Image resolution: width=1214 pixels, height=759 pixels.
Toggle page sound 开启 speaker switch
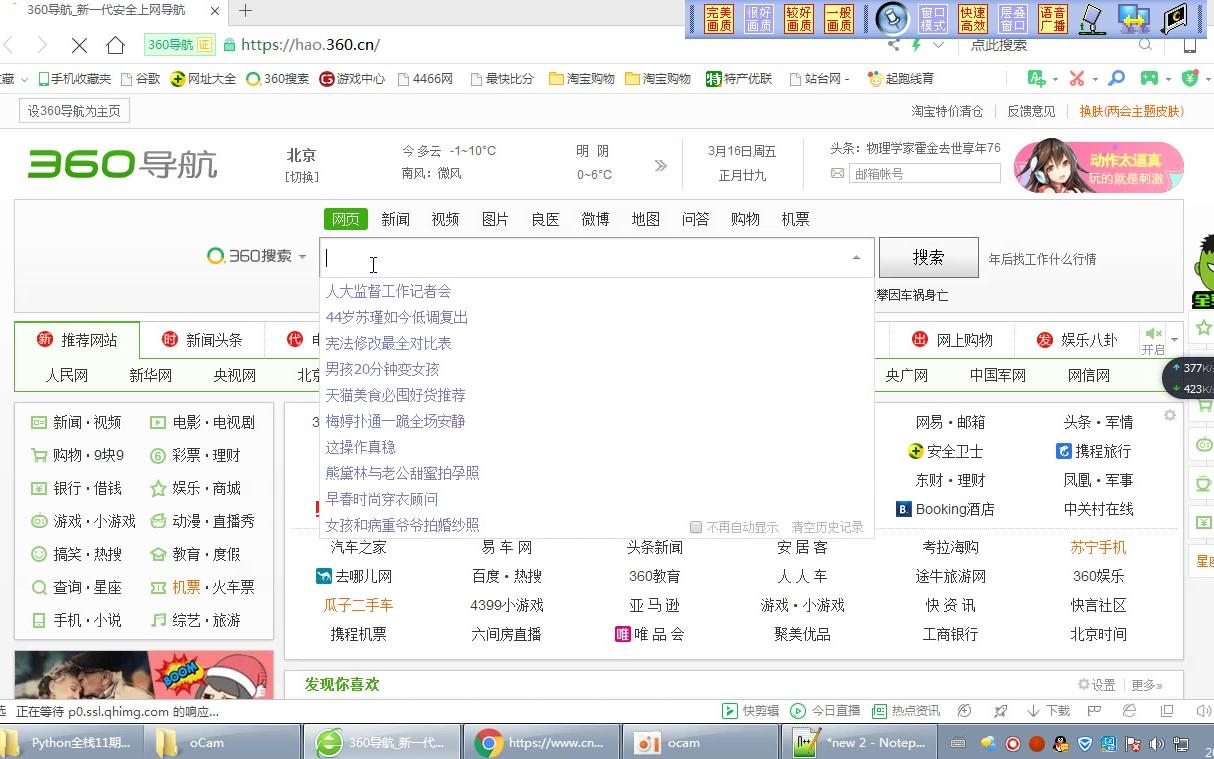(1153, 339)
